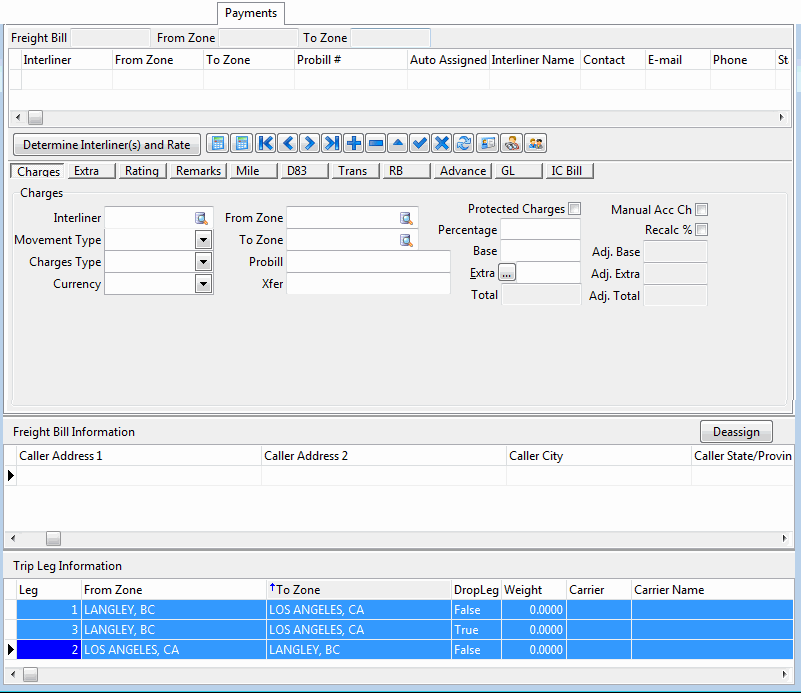Screen dimensions: 801x693
Task: Open the Interliner field lookup icon
Action: click(x=201, y=218)
